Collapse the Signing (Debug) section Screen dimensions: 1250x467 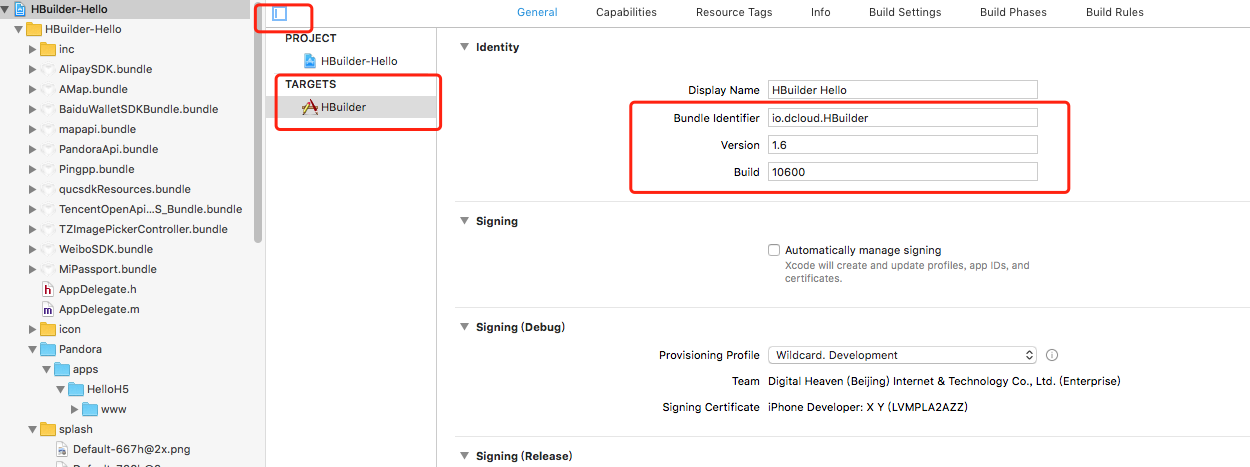[463, 327]
